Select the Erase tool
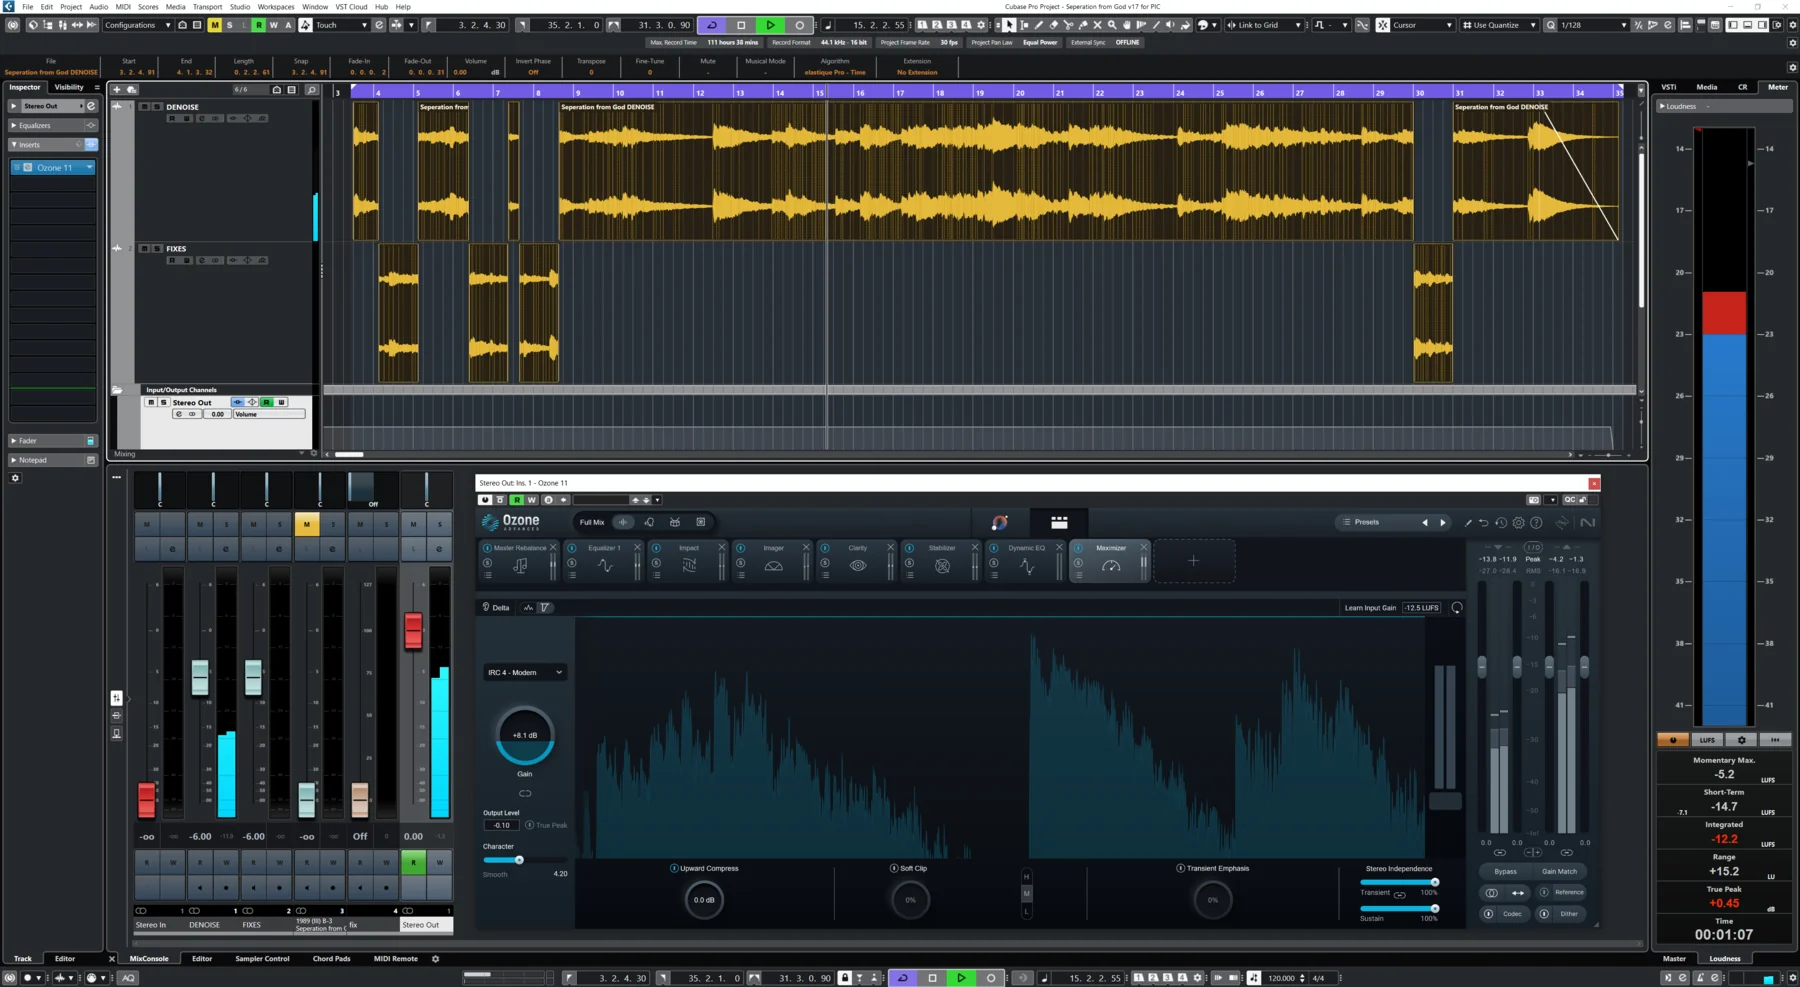1800x987 pixels. click(x=1053, y=25)
